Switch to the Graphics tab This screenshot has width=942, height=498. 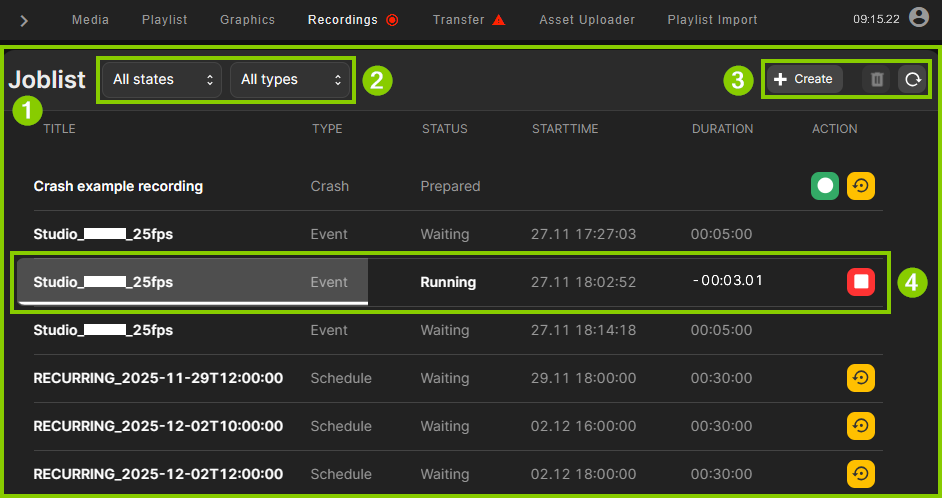tap(248, 20)
